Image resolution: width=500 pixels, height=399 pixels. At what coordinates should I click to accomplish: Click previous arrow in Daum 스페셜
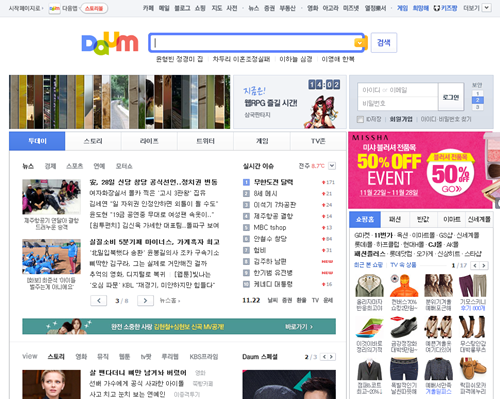pos(324,357)
